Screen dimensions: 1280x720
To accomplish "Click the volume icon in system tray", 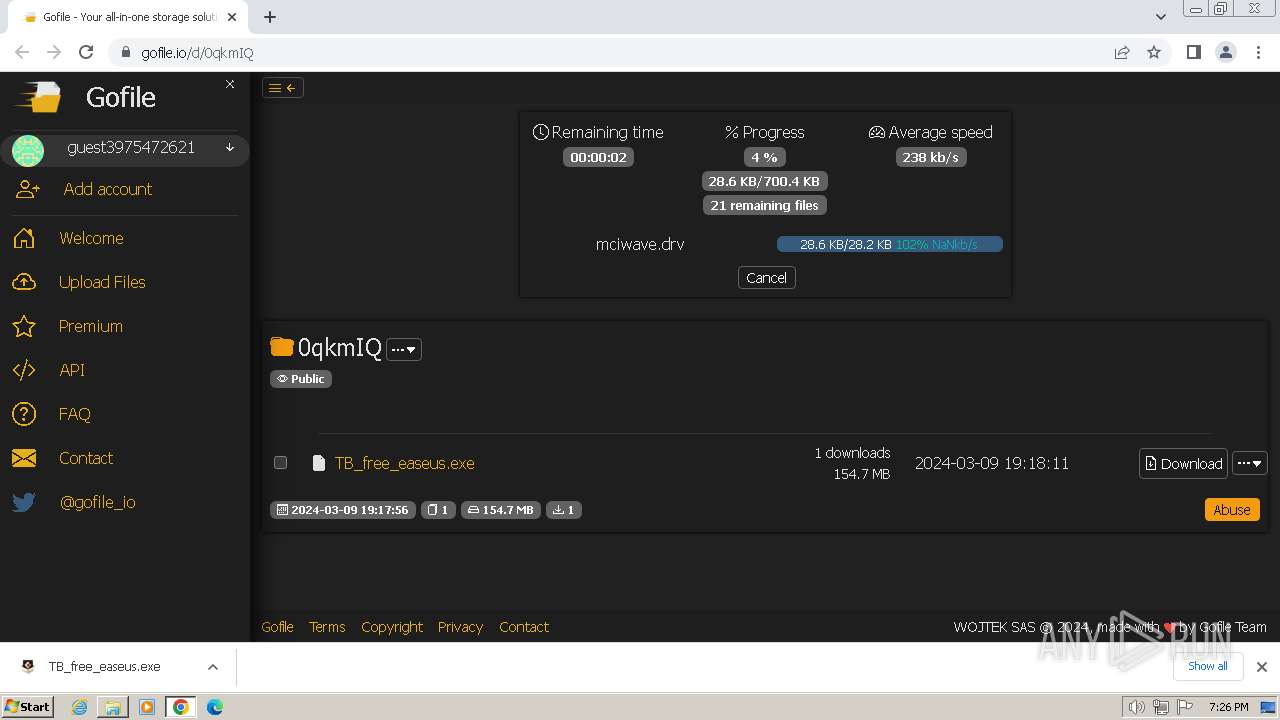I will point(1136,707).
